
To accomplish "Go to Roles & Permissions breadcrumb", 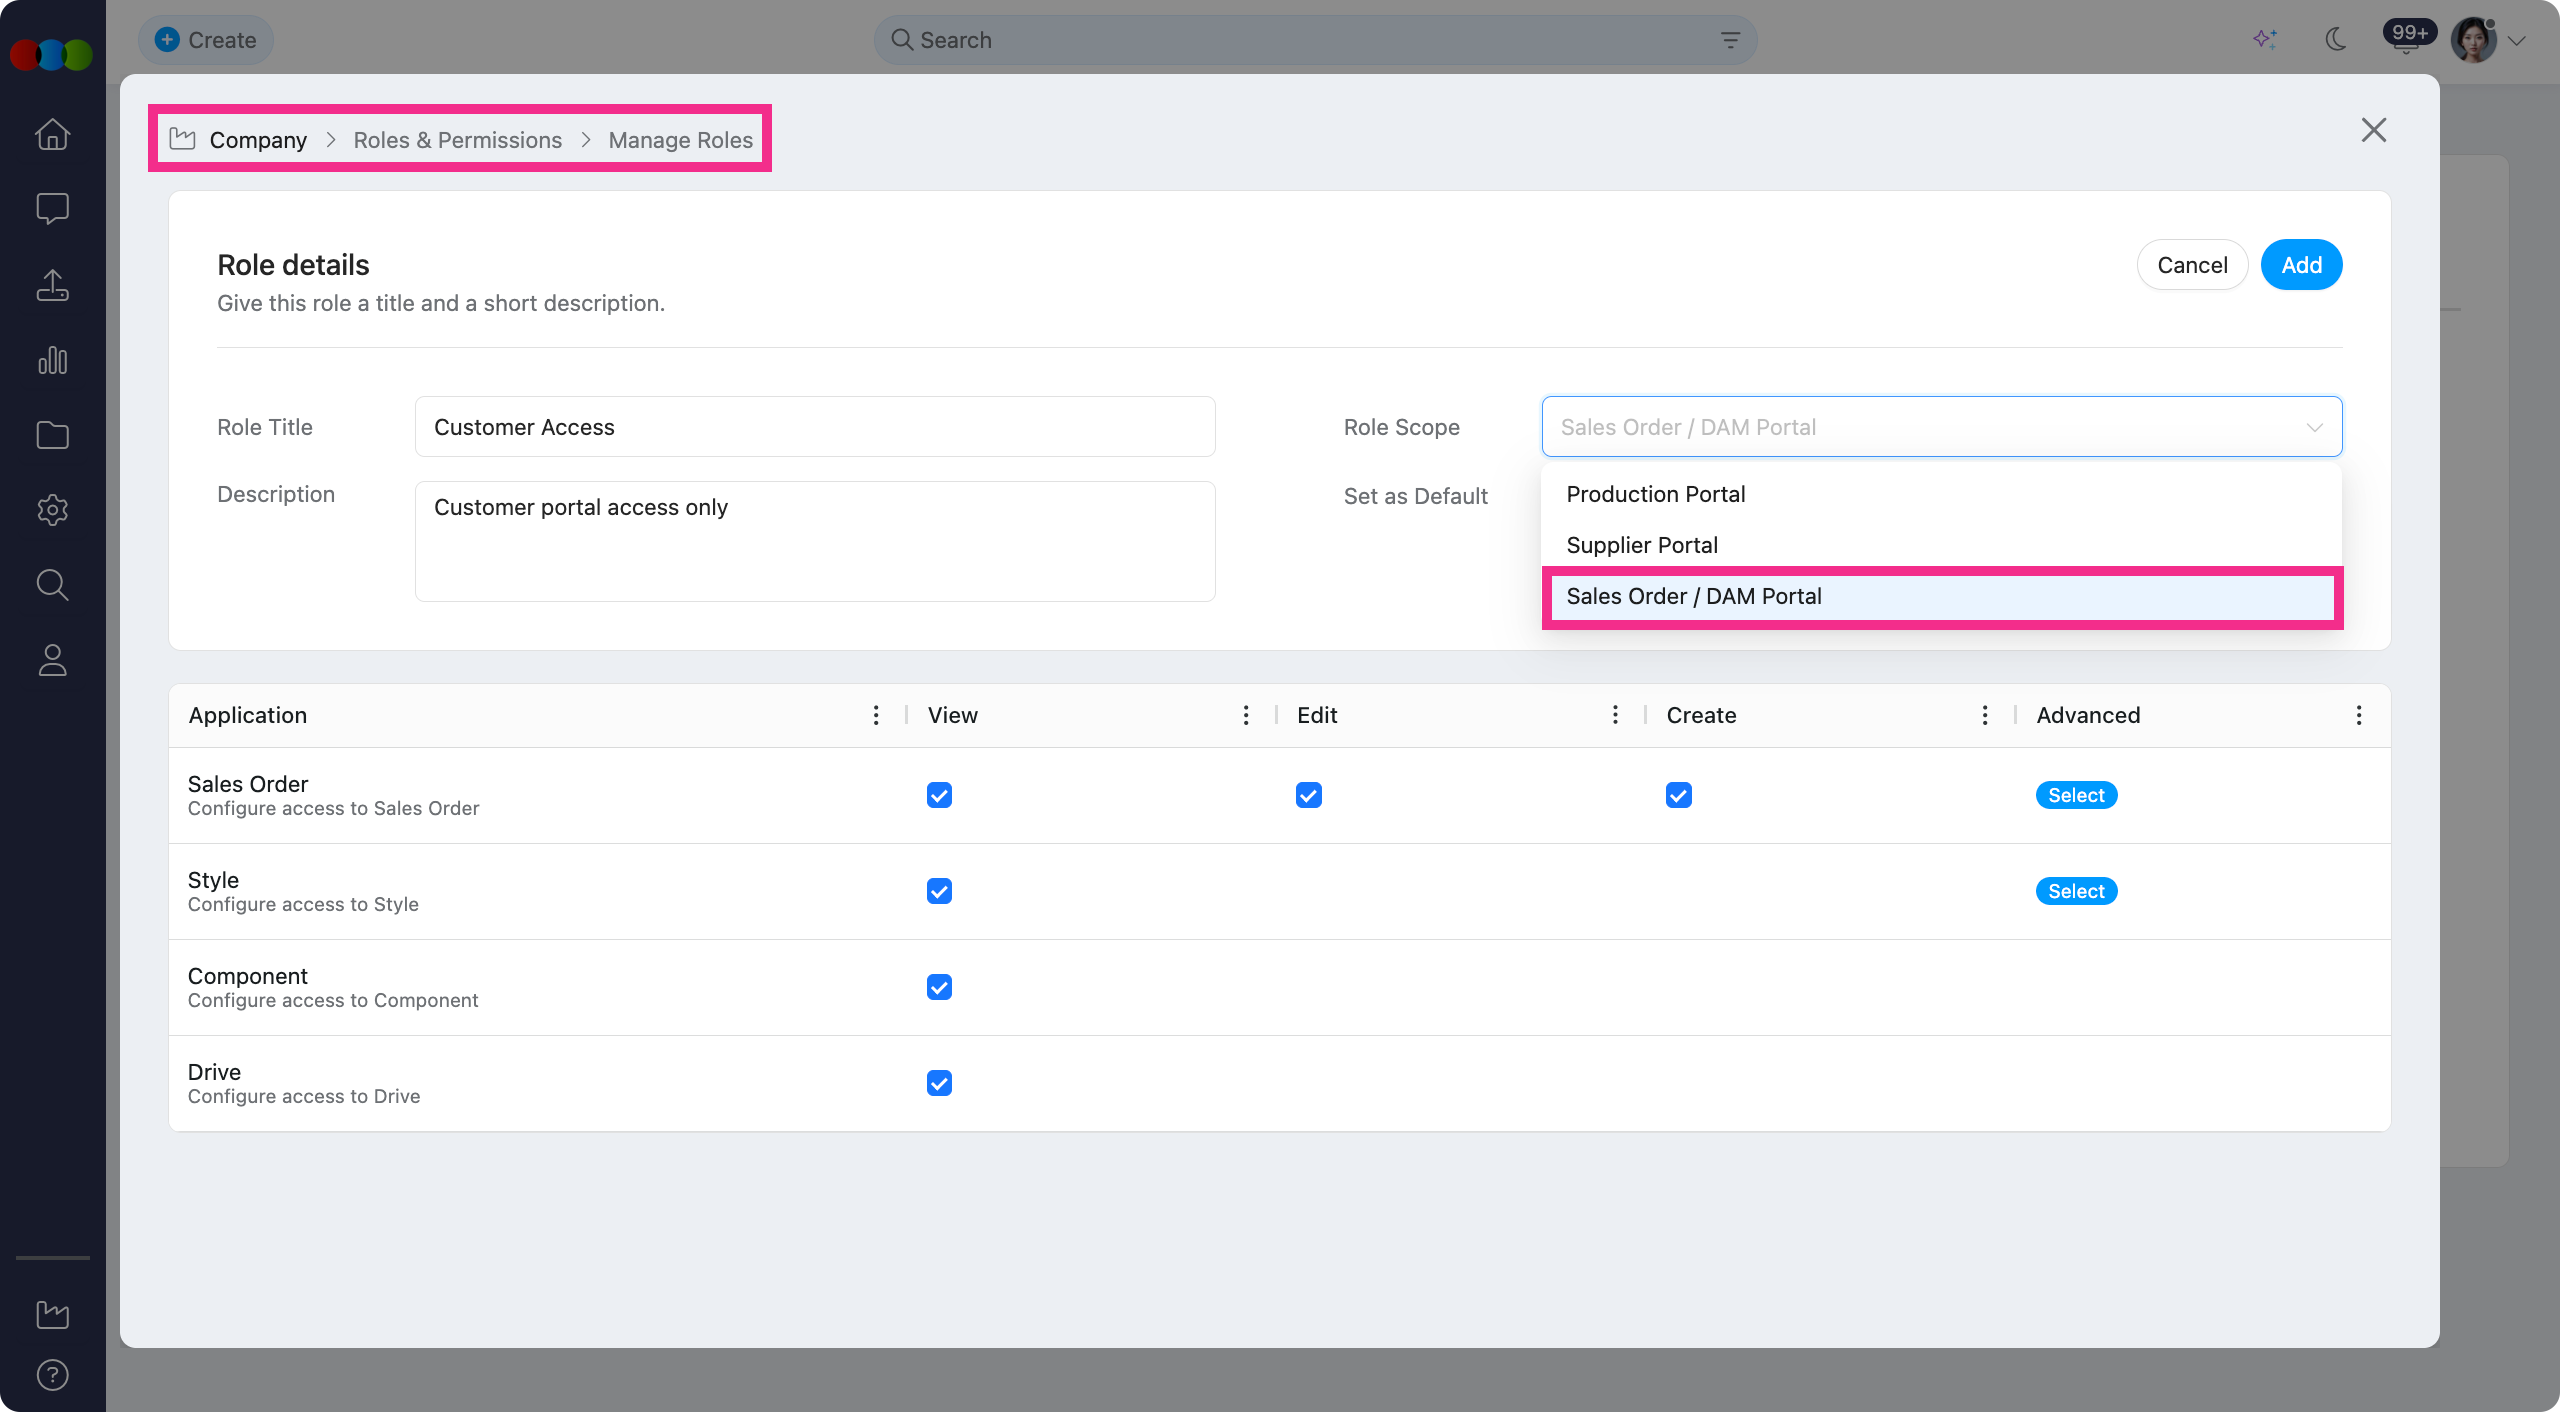I will click(x=458, y=140).
